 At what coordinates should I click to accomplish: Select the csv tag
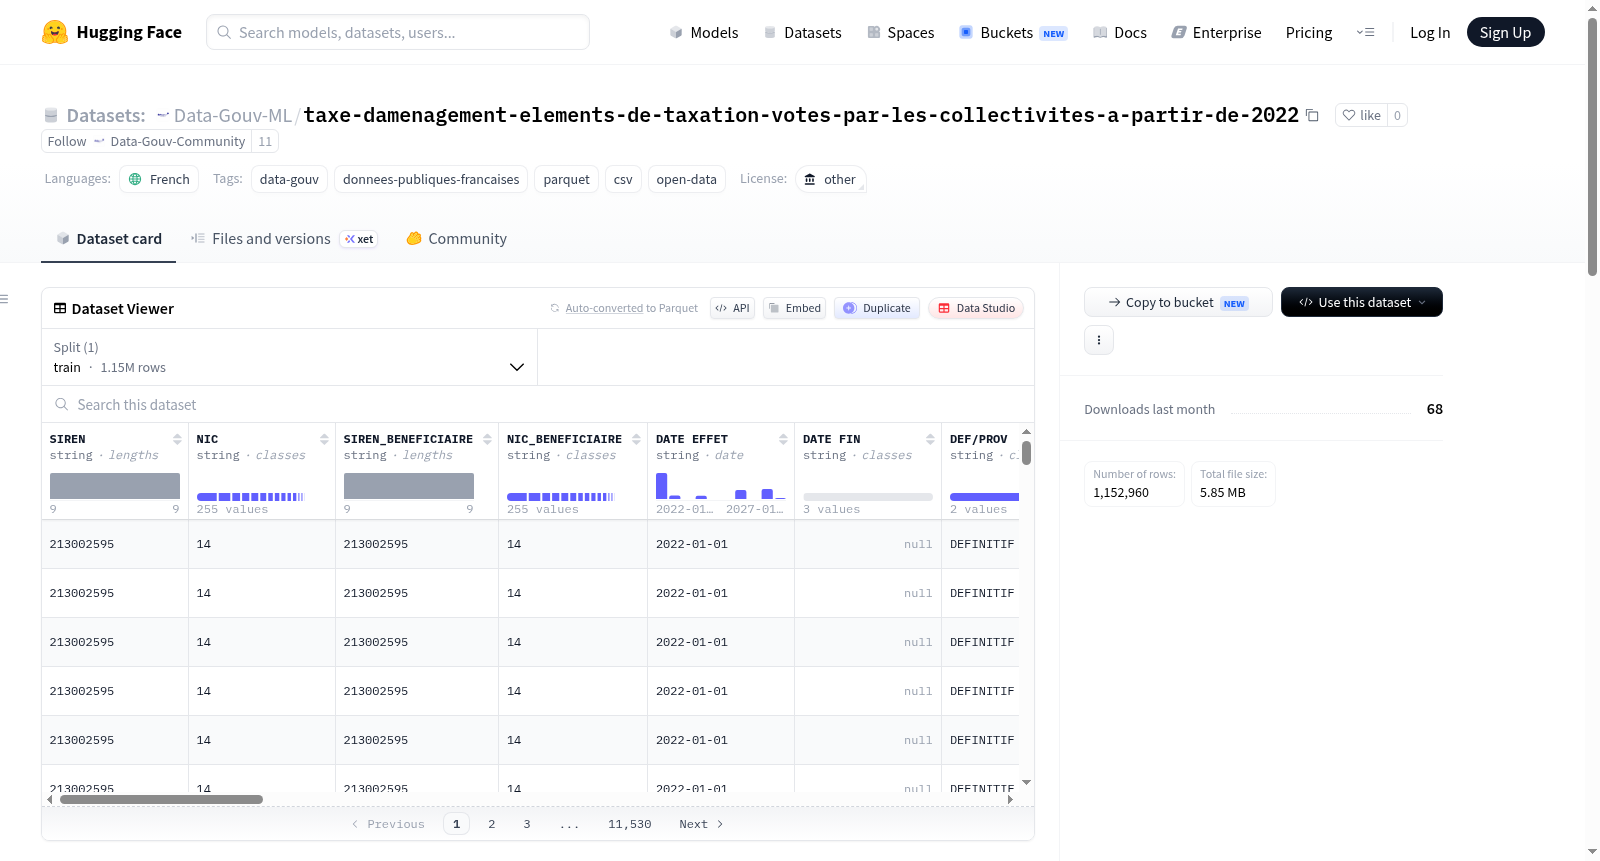[x=623, y=179]
